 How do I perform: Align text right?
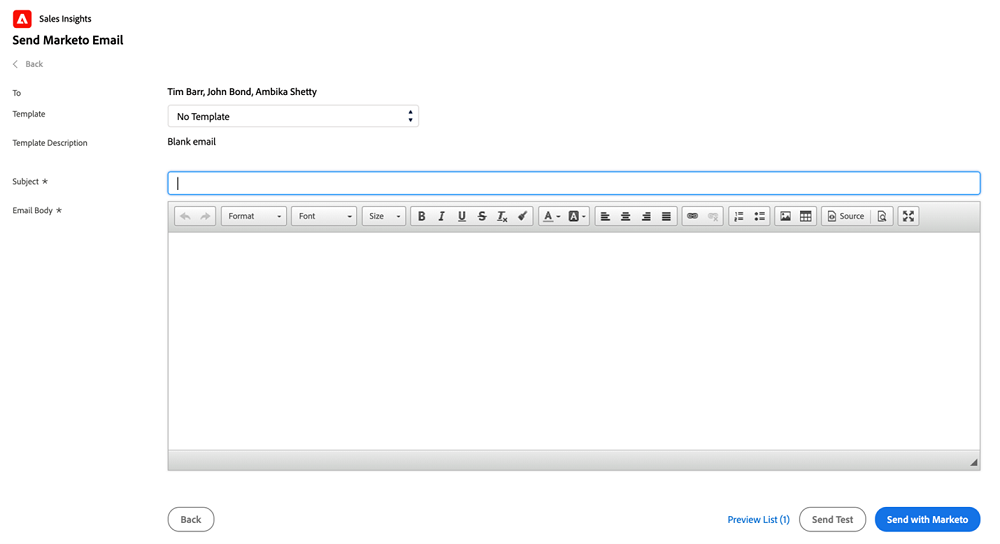coord(646,216)
